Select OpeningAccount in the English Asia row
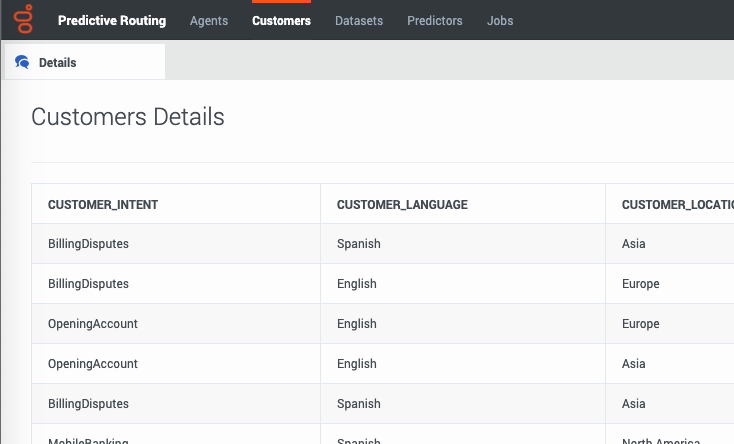 pos(93,364)
